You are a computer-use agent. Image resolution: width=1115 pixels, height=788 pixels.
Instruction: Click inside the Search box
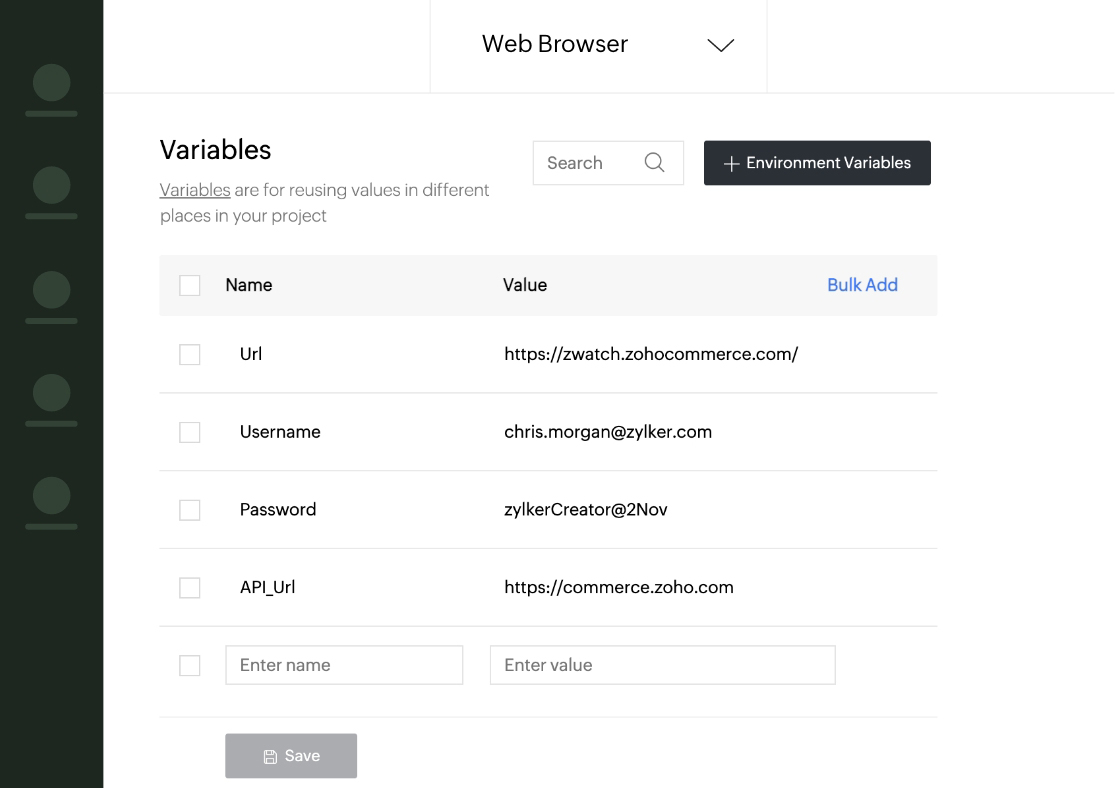(590, 162)
